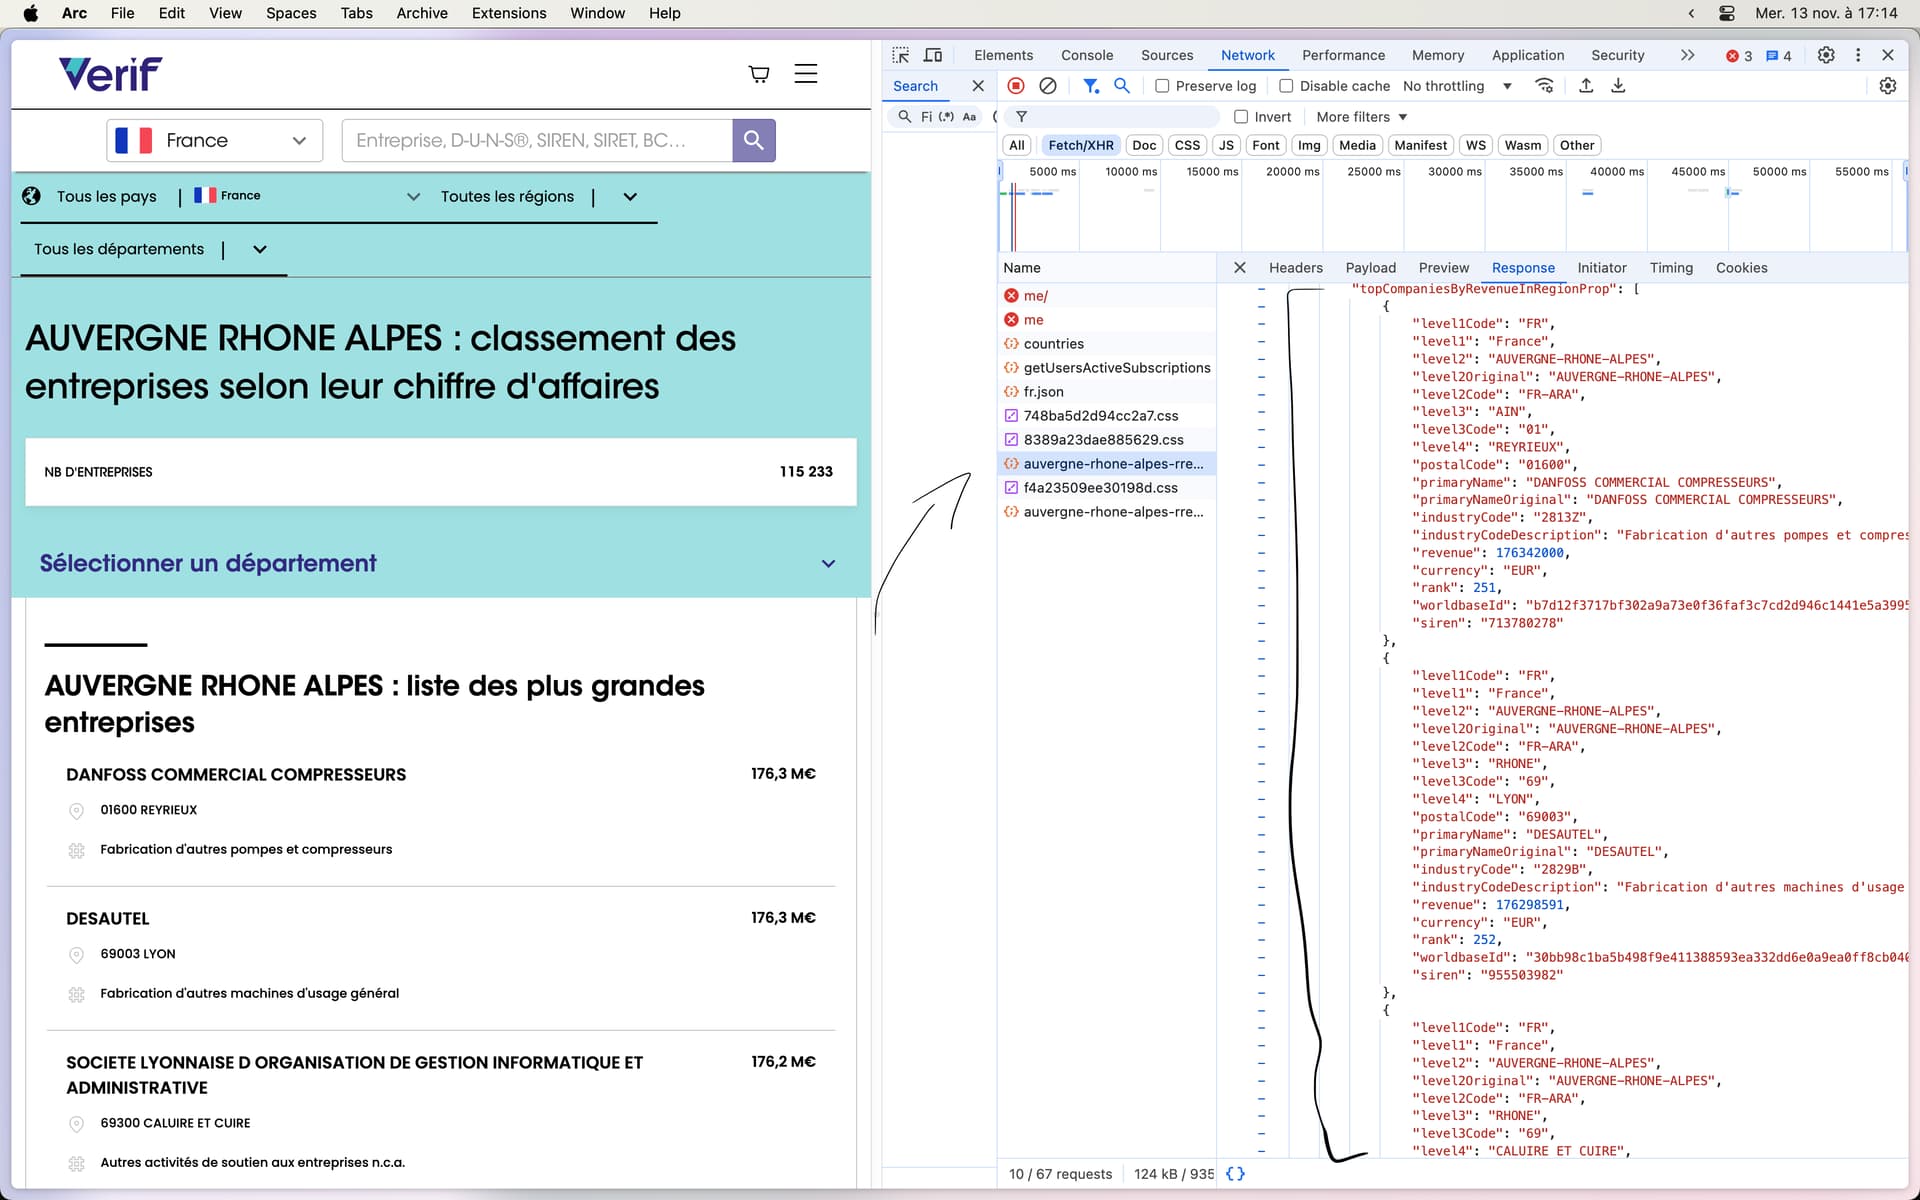The image size is (1920, 1200).
Task: Toggle the device toolbar in DevTools
Action: (933, 55)
